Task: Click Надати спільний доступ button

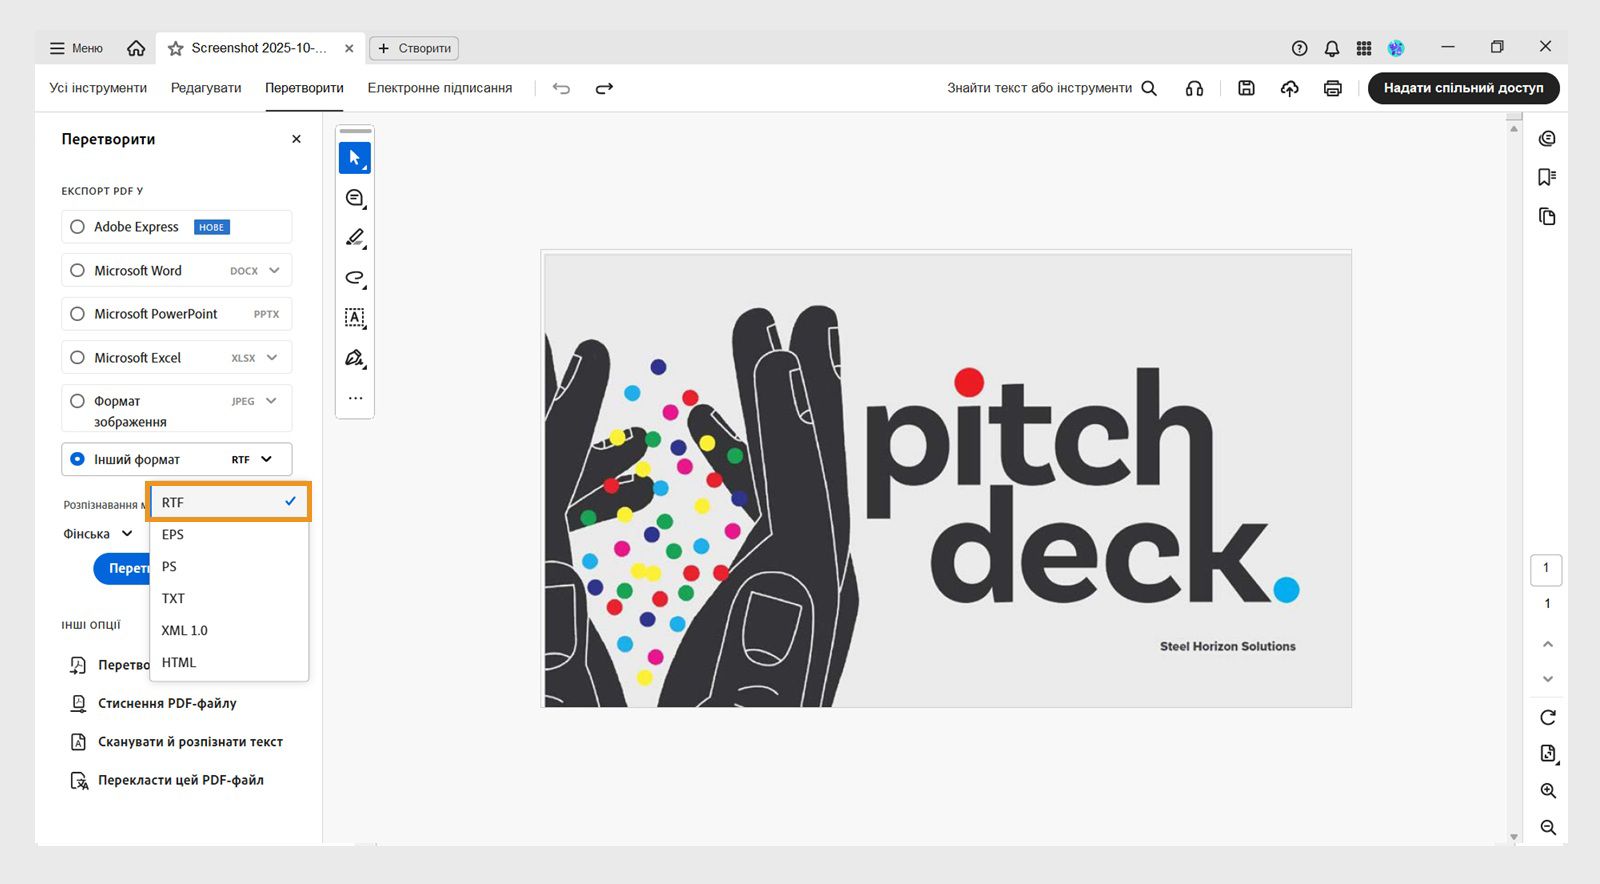Action: pos(1463,88)
